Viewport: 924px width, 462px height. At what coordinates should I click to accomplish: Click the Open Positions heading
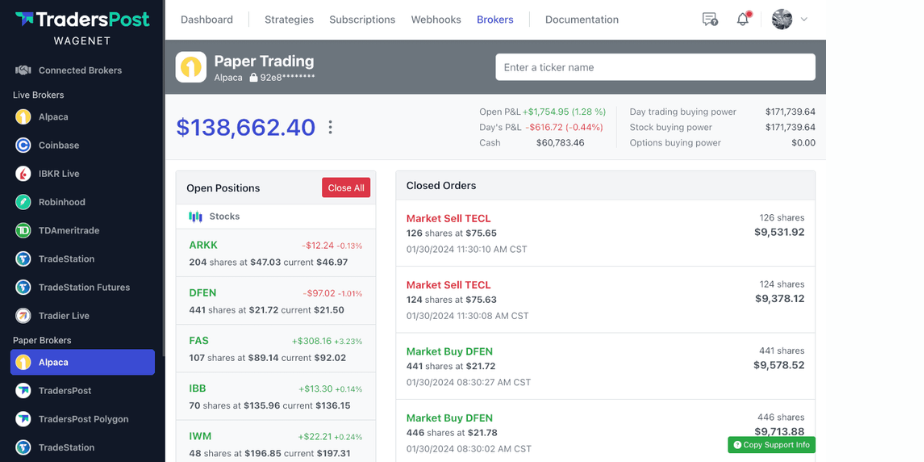(x=223, y=188)
